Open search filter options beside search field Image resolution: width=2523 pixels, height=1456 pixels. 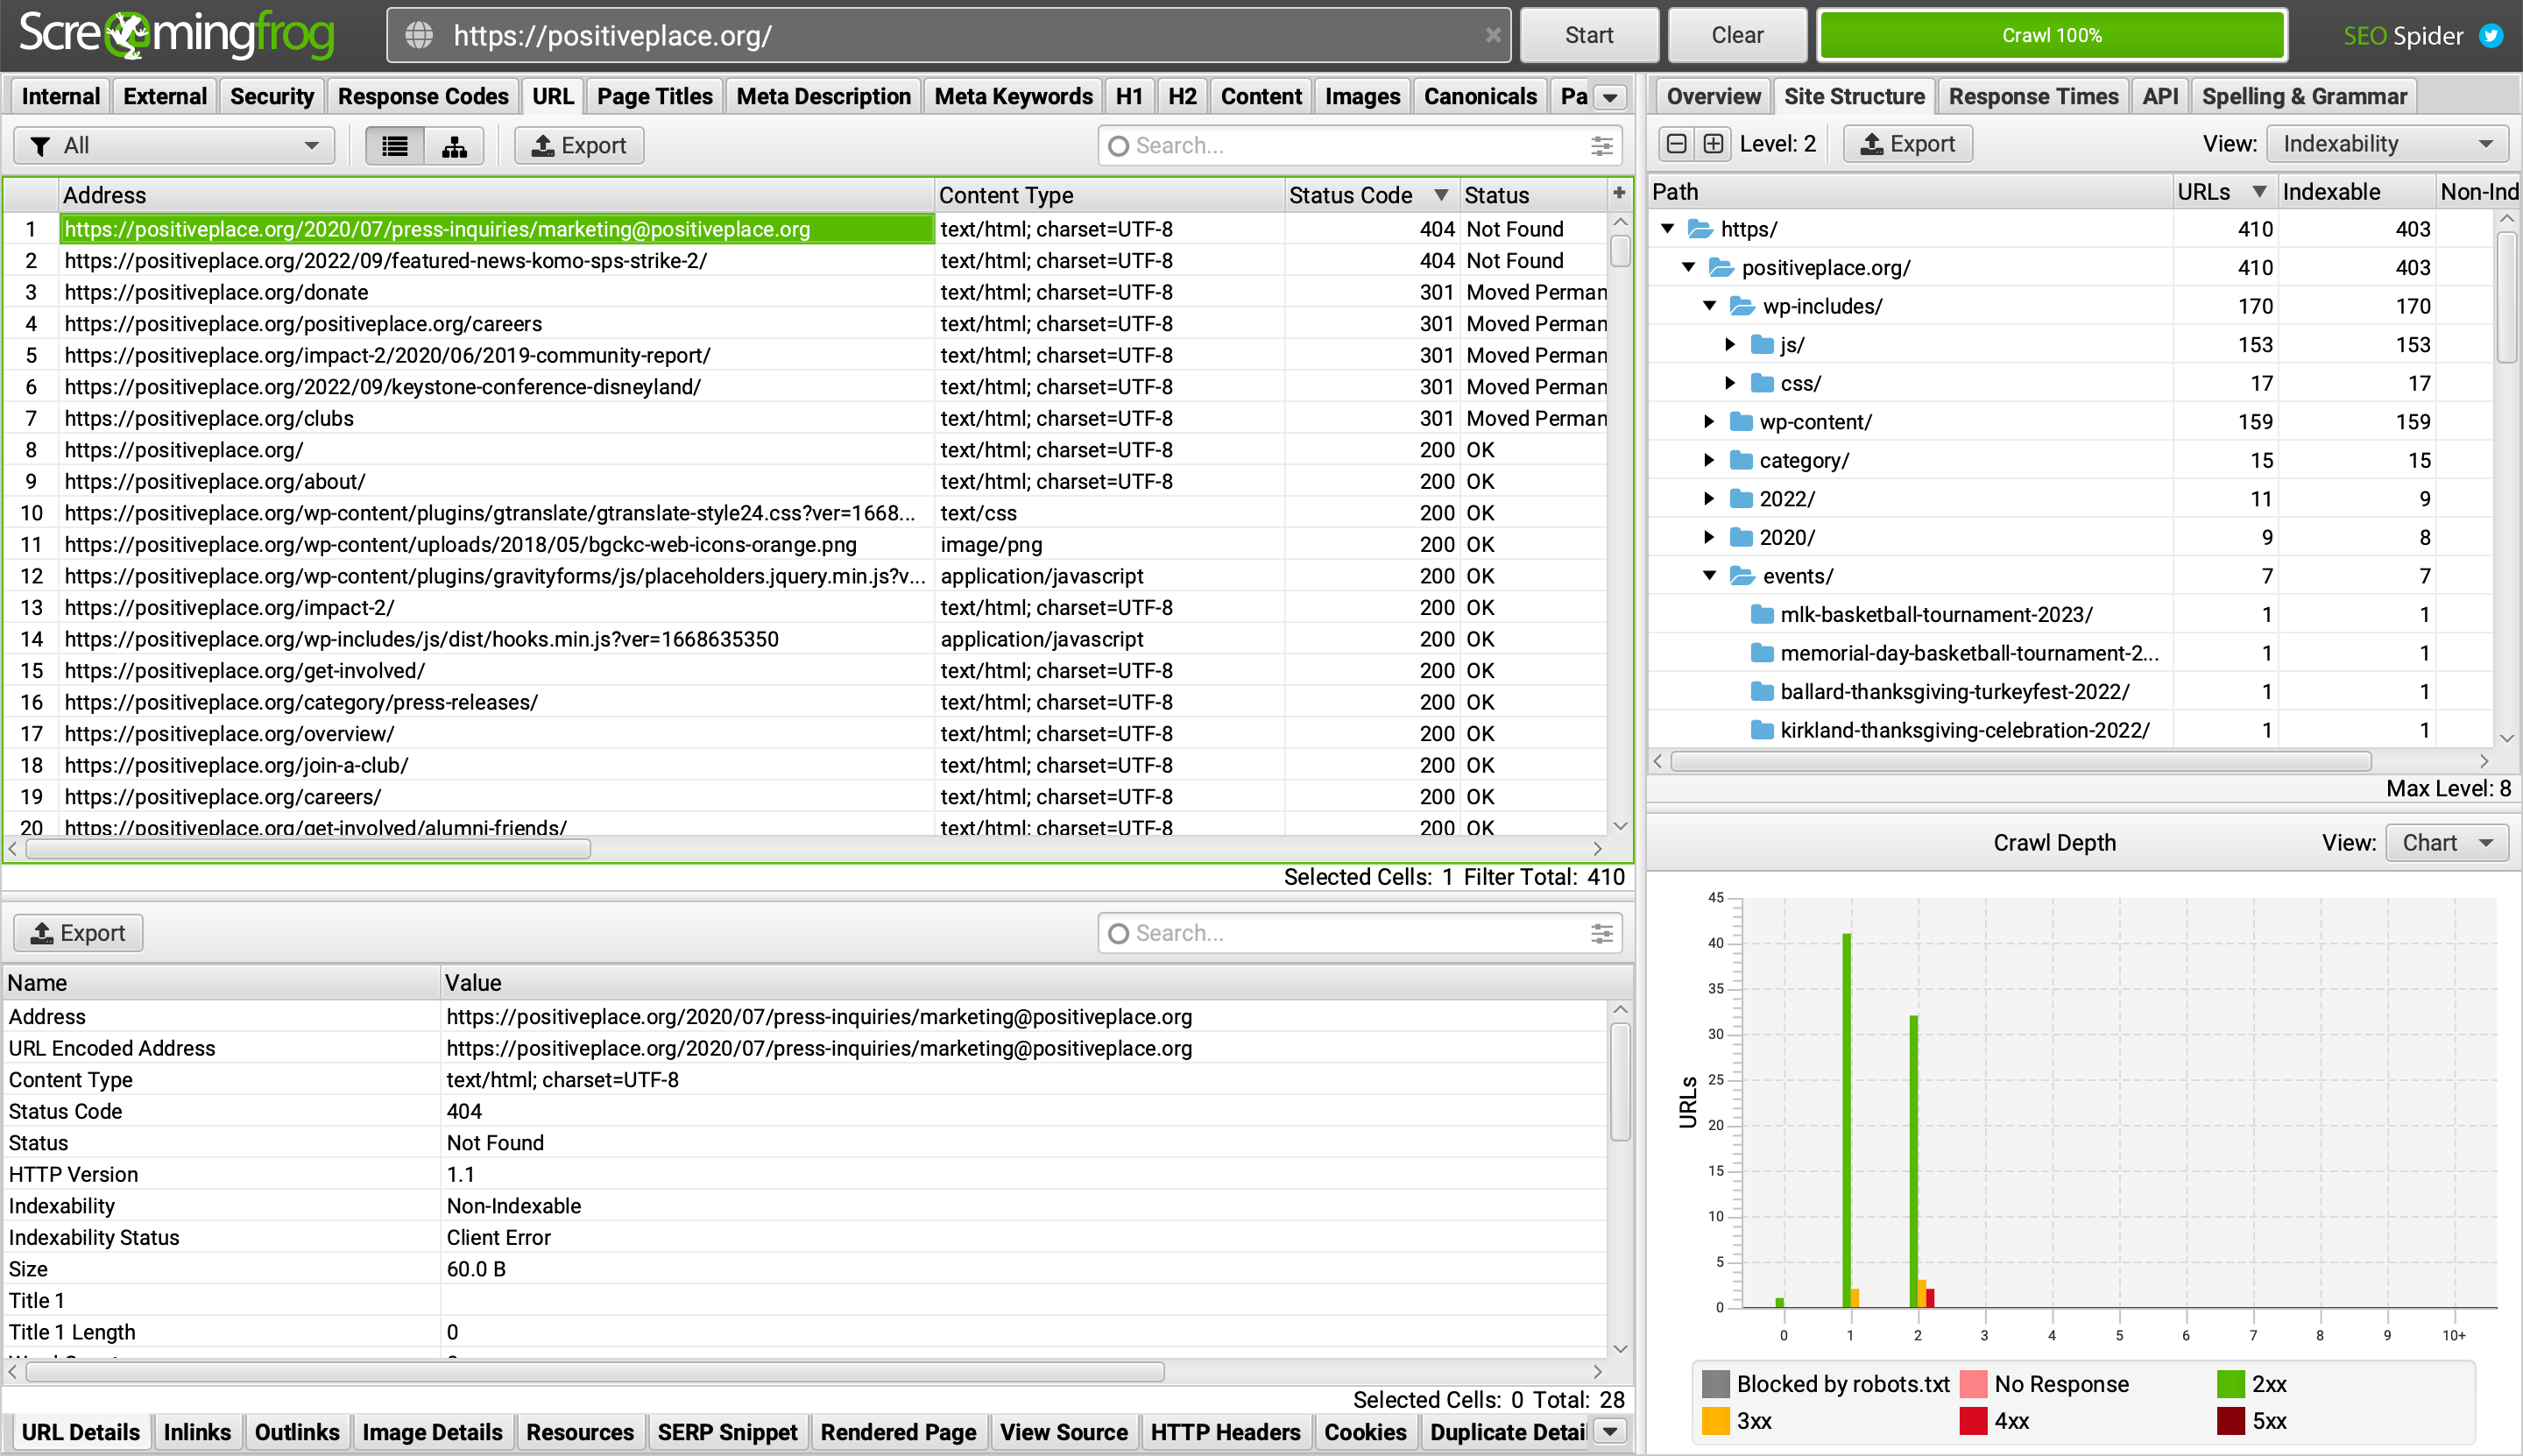[x=1601, y=145]
